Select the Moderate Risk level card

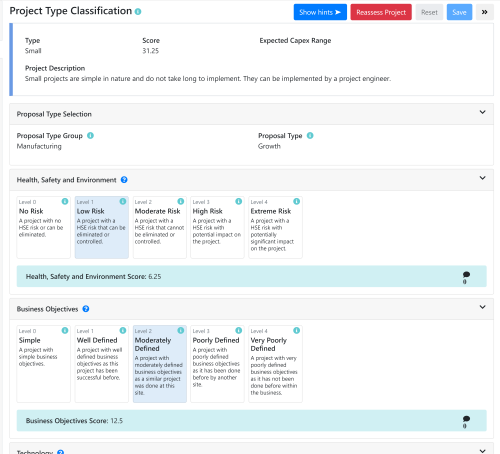click(160, 227)
